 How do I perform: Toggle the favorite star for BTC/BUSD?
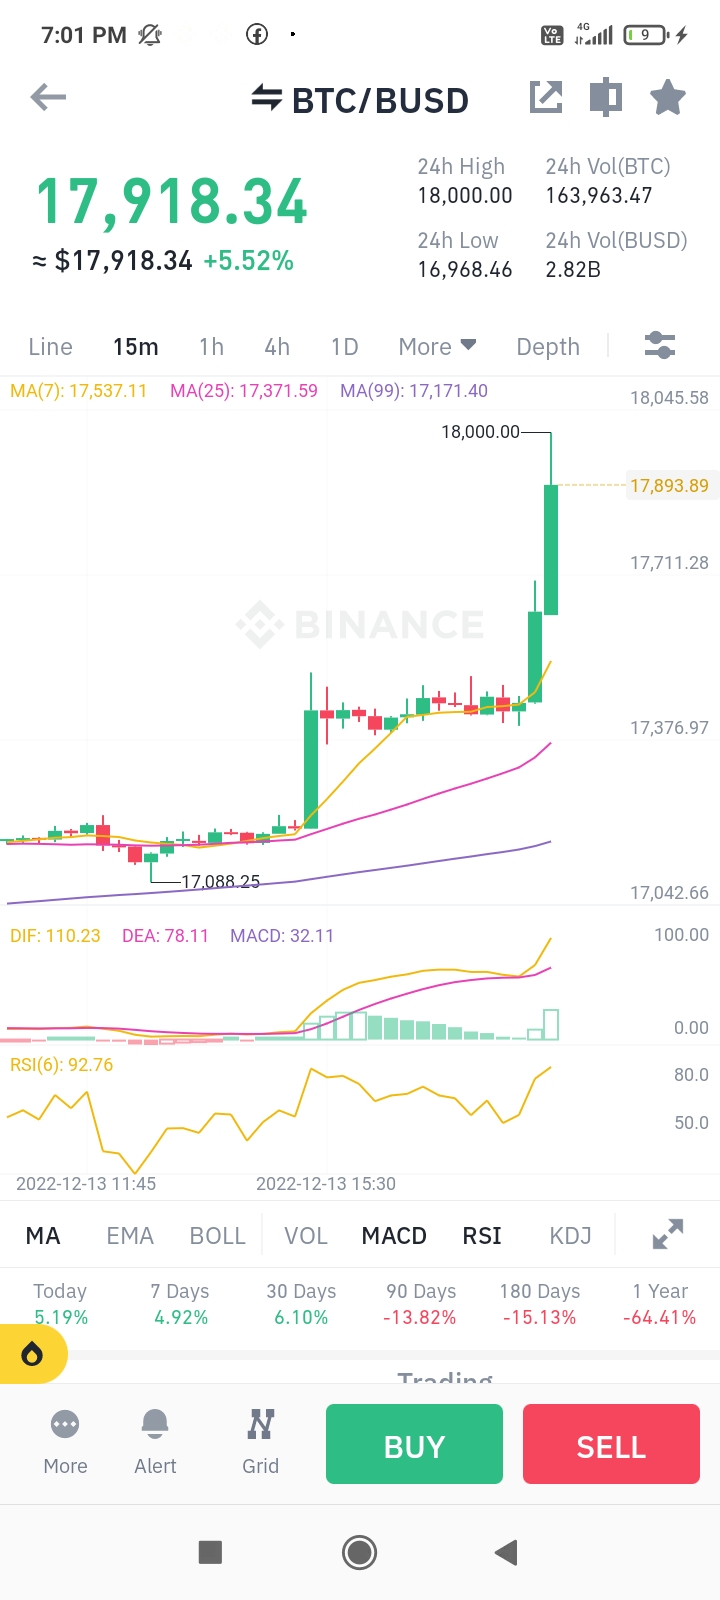tap(668, 97)
